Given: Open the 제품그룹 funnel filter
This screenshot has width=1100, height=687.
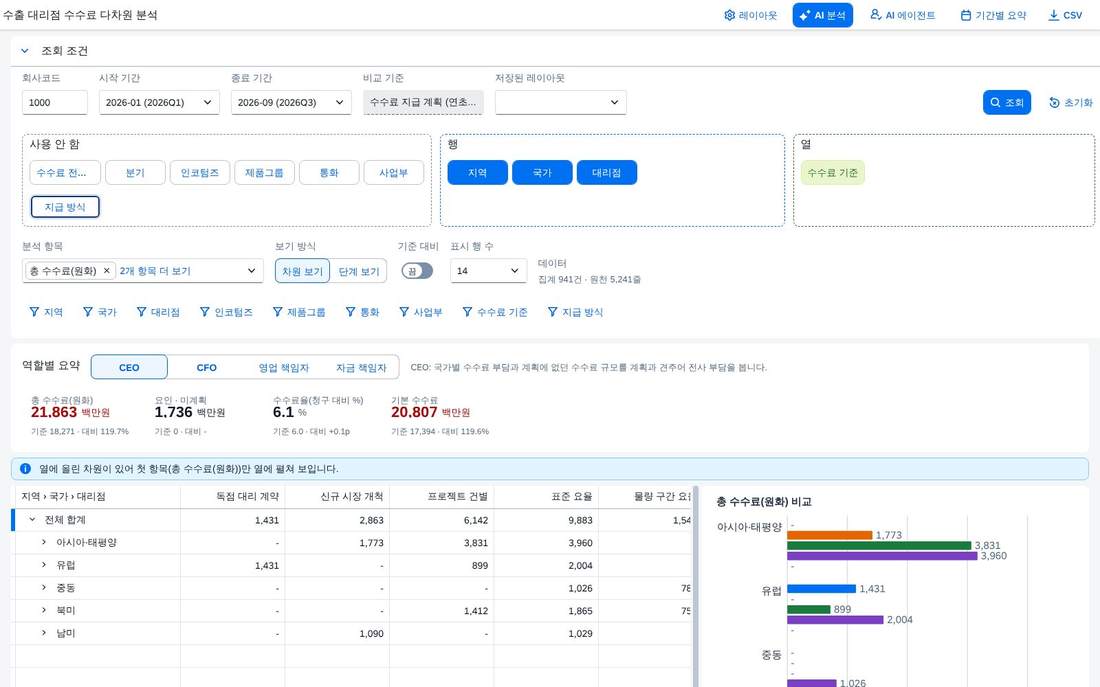Looking at the screenshot, I should [299, 312].
